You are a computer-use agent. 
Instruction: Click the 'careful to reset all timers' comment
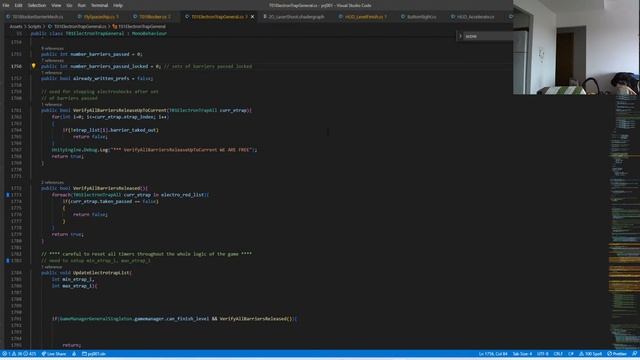146,254
